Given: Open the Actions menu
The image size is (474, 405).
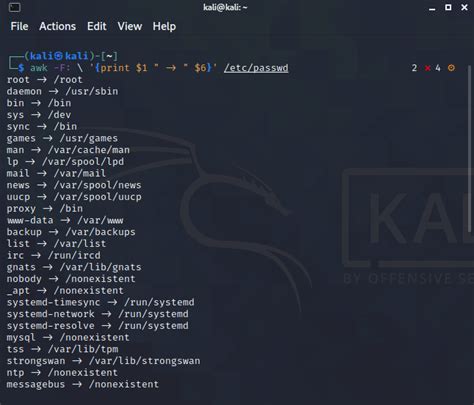Looking at the screenshot, I should (57, 26).
